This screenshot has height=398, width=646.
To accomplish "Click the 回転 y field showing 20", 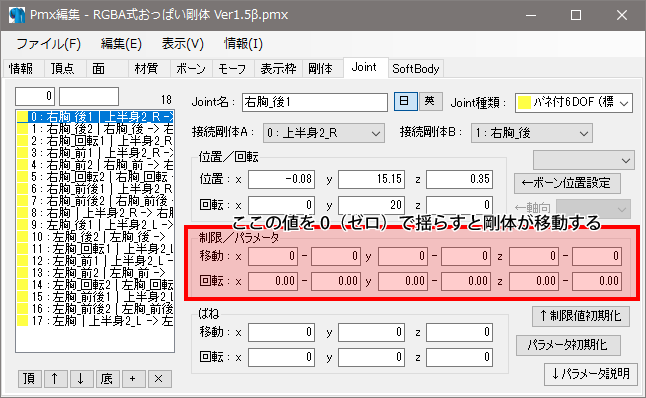I will coord(371,205).
